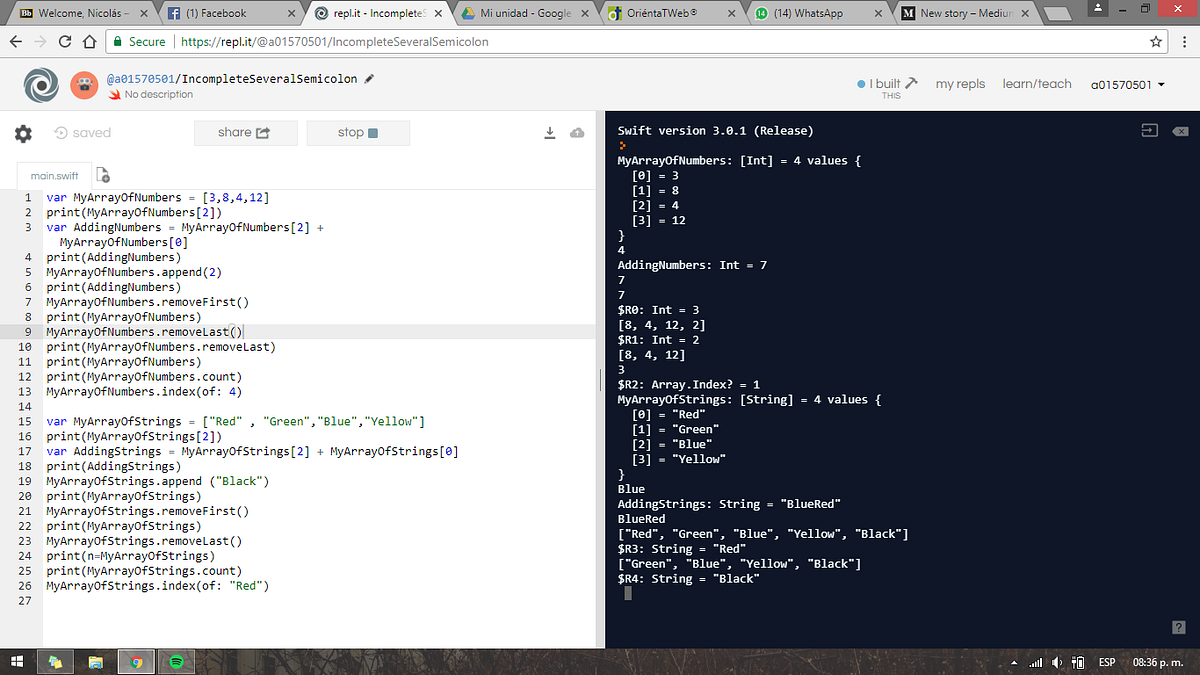Open the my repls link
This screenshot has width=1200, height=675.
tap(960, 84)
